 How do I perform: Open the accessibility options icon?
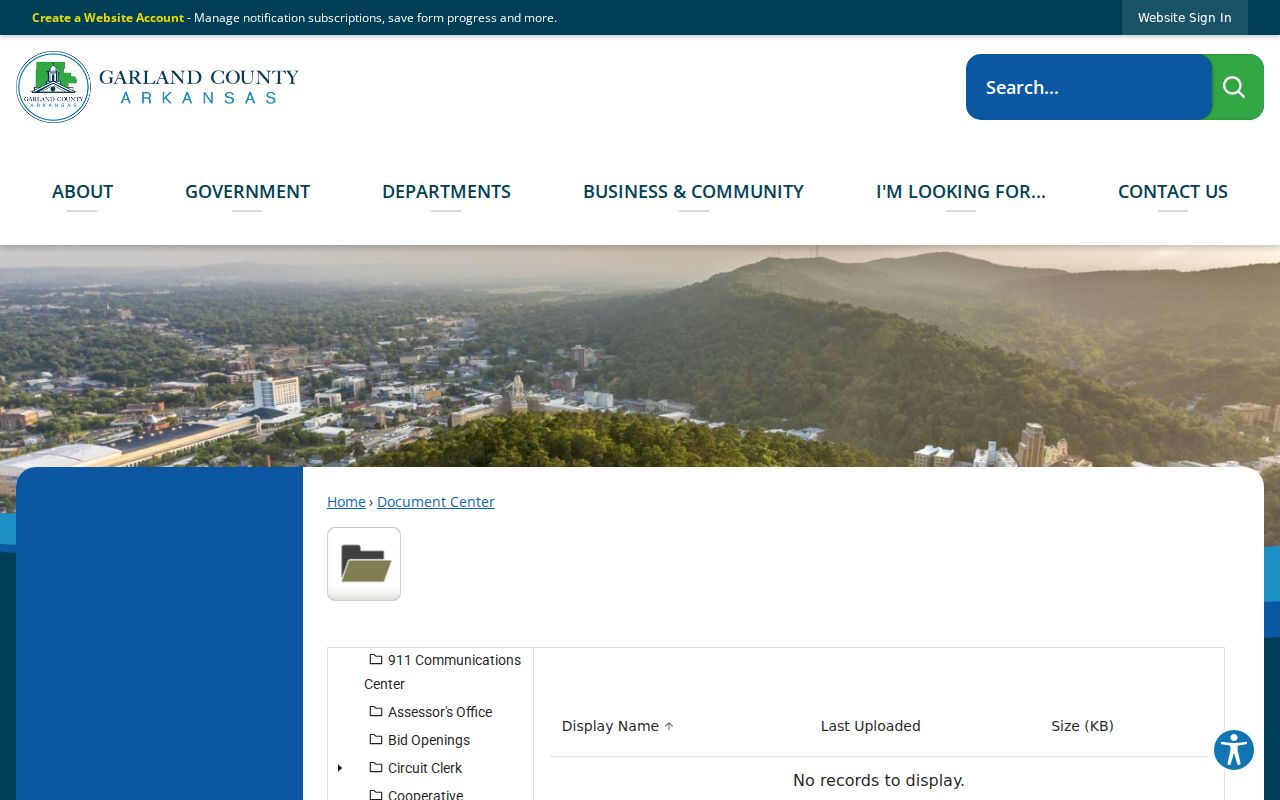[x=1234, y=750]
